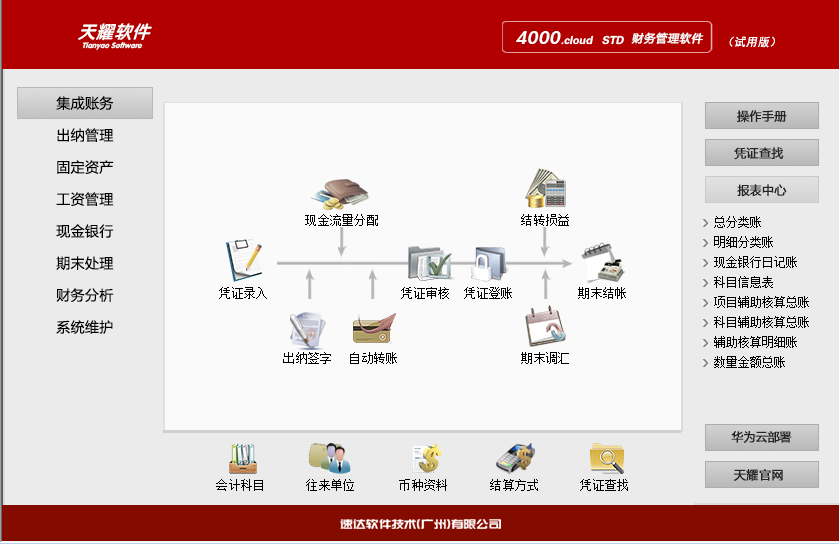
Task: Click the 操作手册 button
Action: [x=761, y=116]
